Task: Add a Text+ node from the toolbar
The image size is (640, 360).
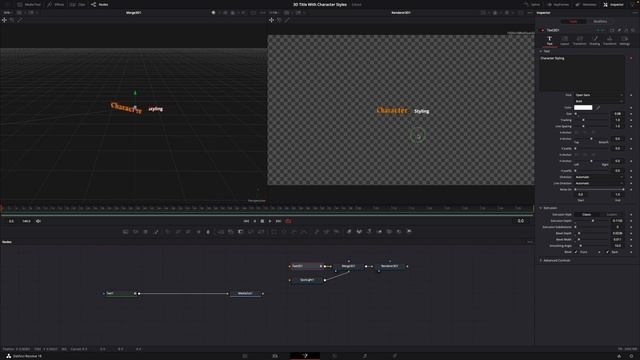Action: [146, 231]
